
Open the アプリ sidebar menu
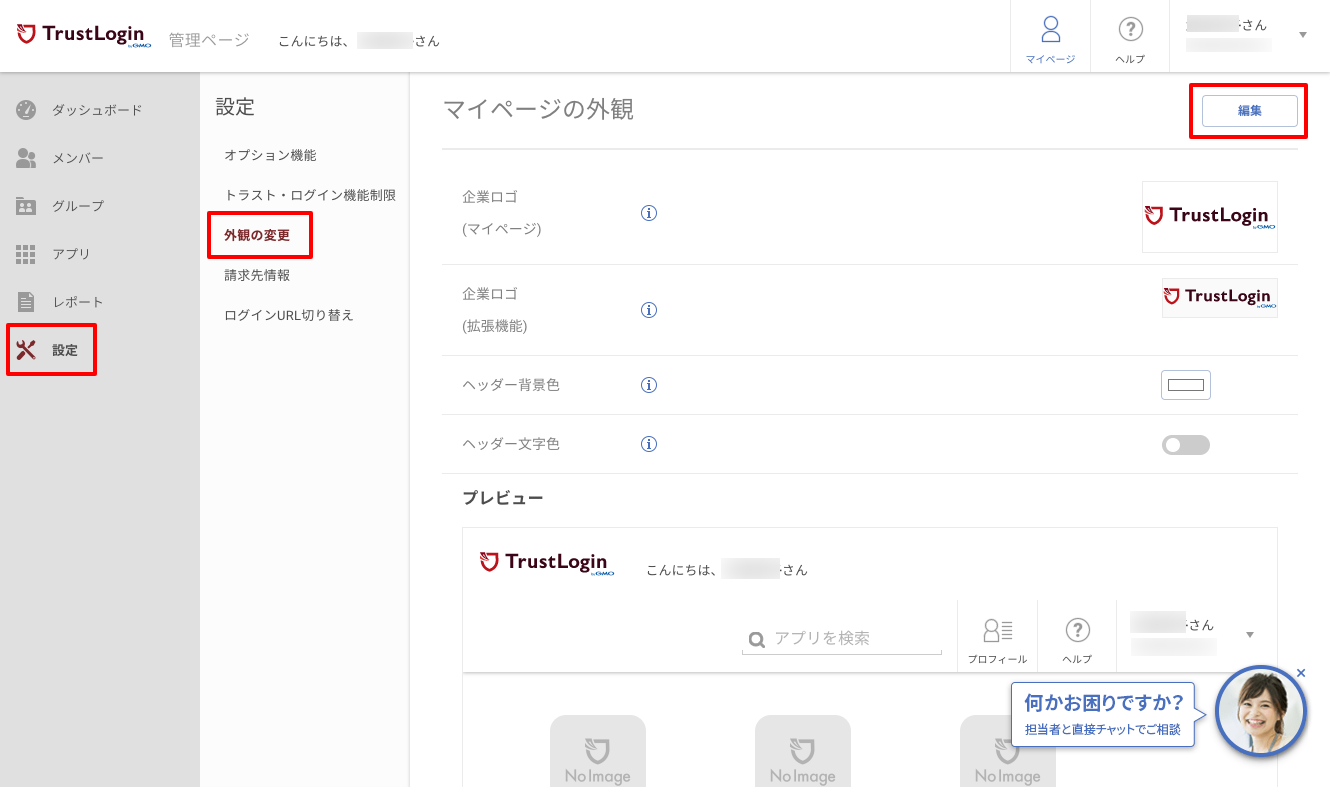71,254
